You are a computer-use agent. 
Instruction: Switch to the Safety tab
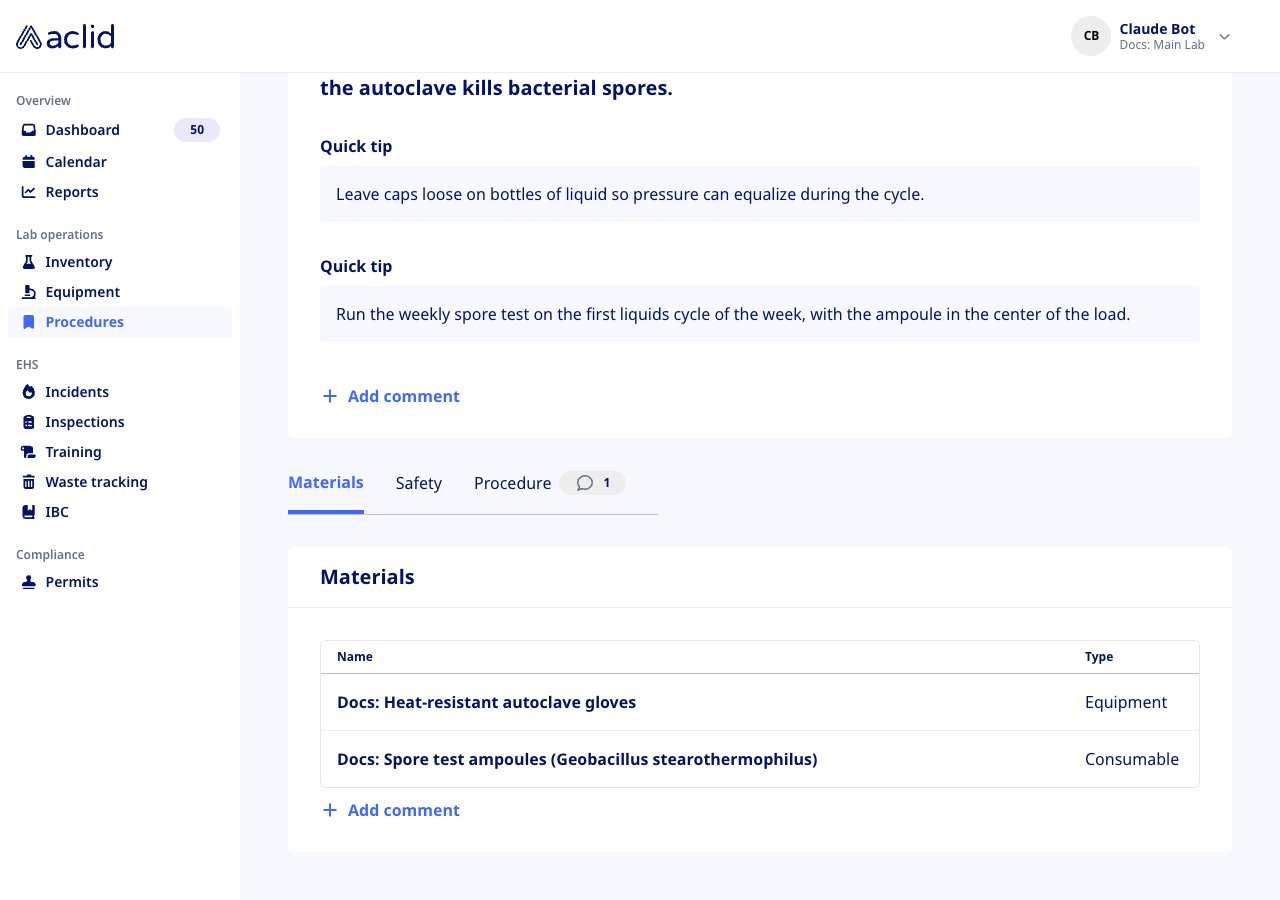tap(419, 483)
